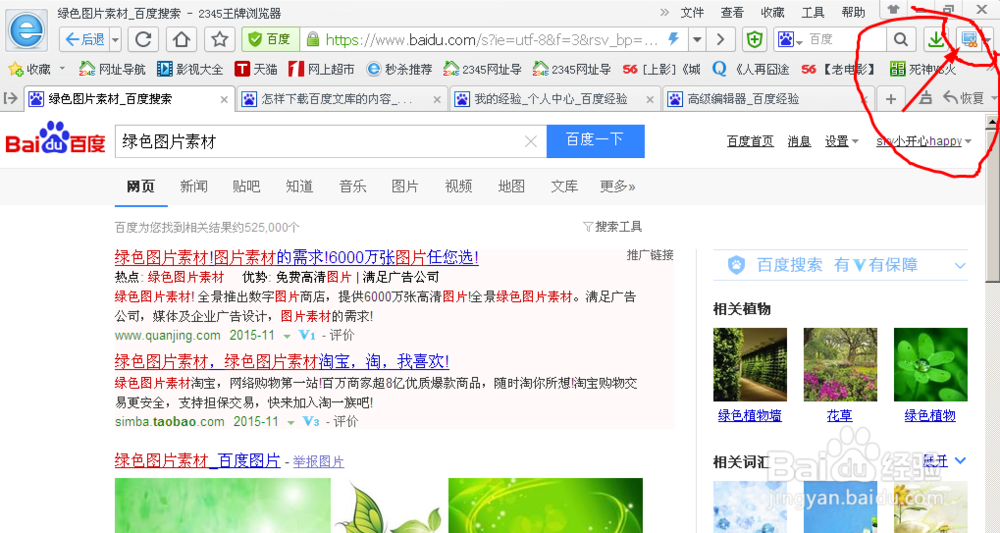
Task: Click the go-forward arrow beside the address bar
Action: [721, 40]
